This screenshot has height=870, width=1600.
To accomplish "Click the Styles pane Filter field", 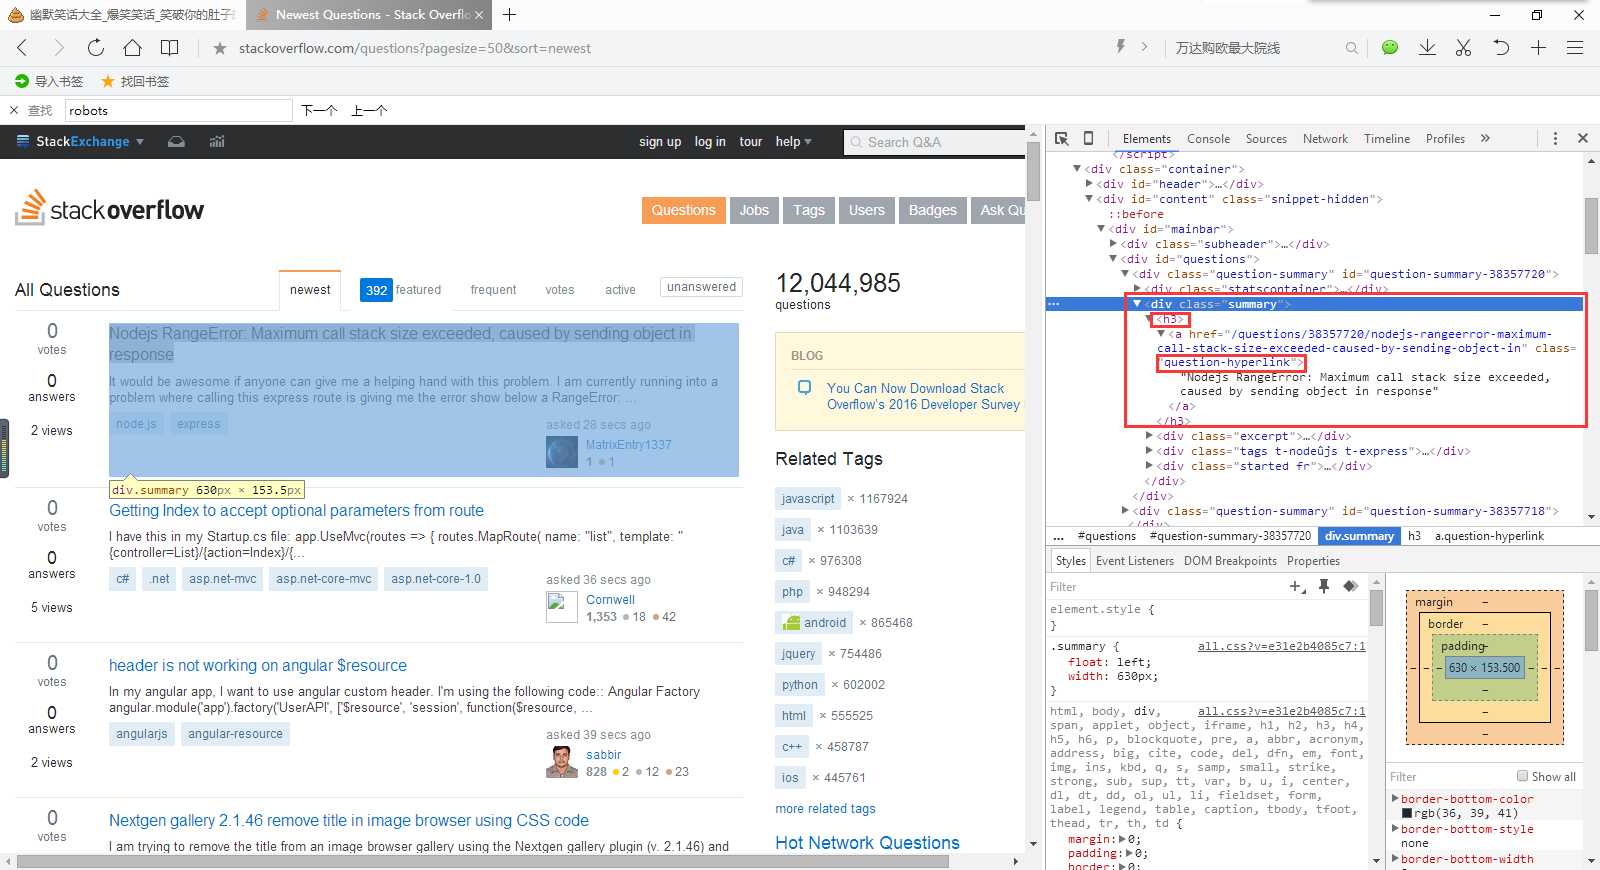I will (1165, 587).
